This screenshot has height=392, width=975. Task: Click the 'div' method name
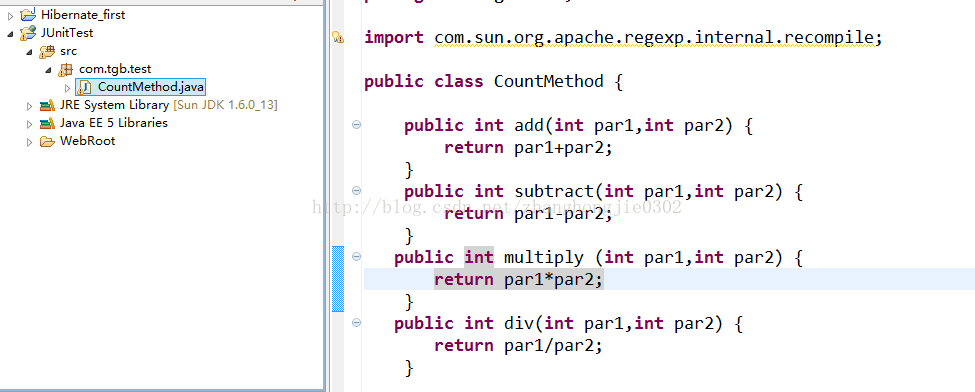click(519, 324)
